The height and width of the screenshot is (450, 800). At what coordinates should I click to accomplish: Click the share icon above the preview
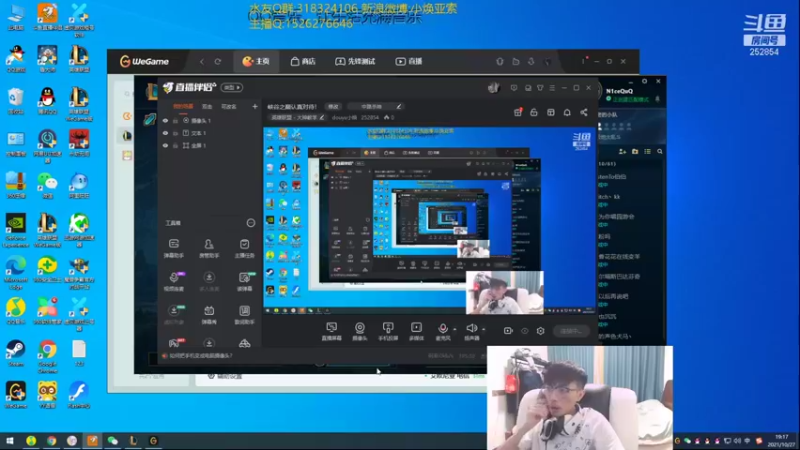[584, 112]
